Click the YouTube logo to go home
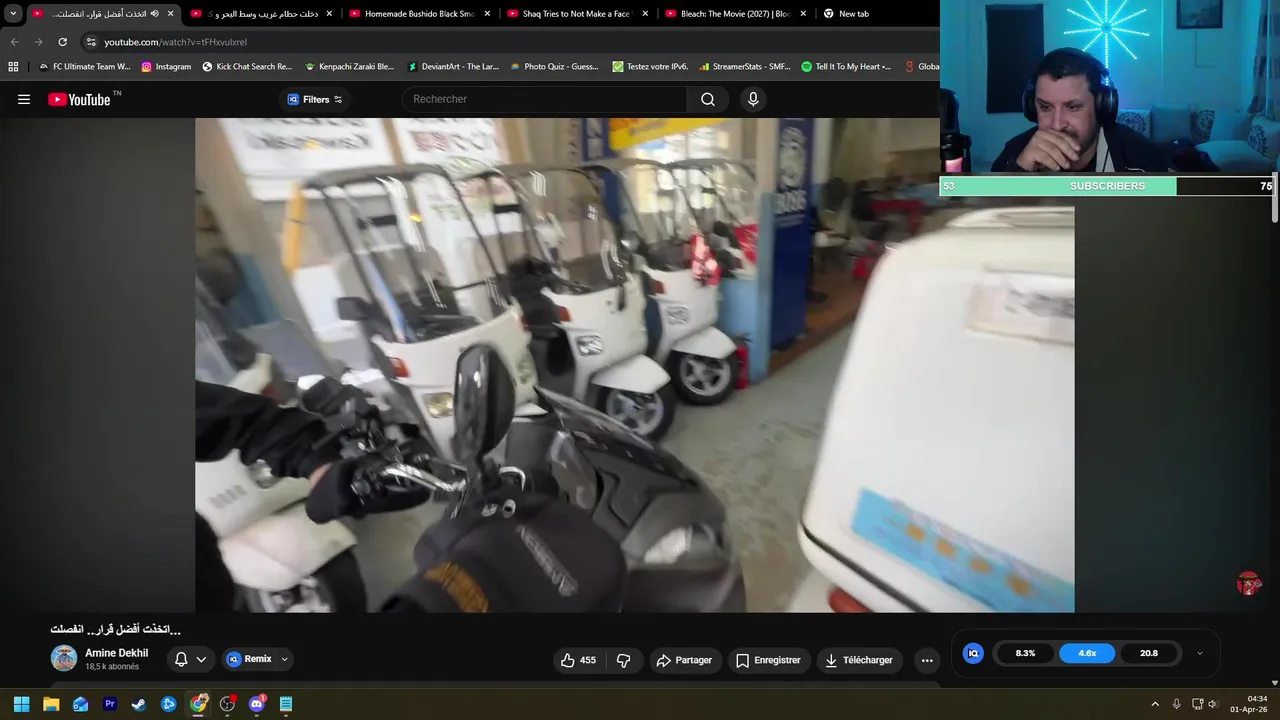The width and height of the screenshot is (1280, 720). point(79,99)
